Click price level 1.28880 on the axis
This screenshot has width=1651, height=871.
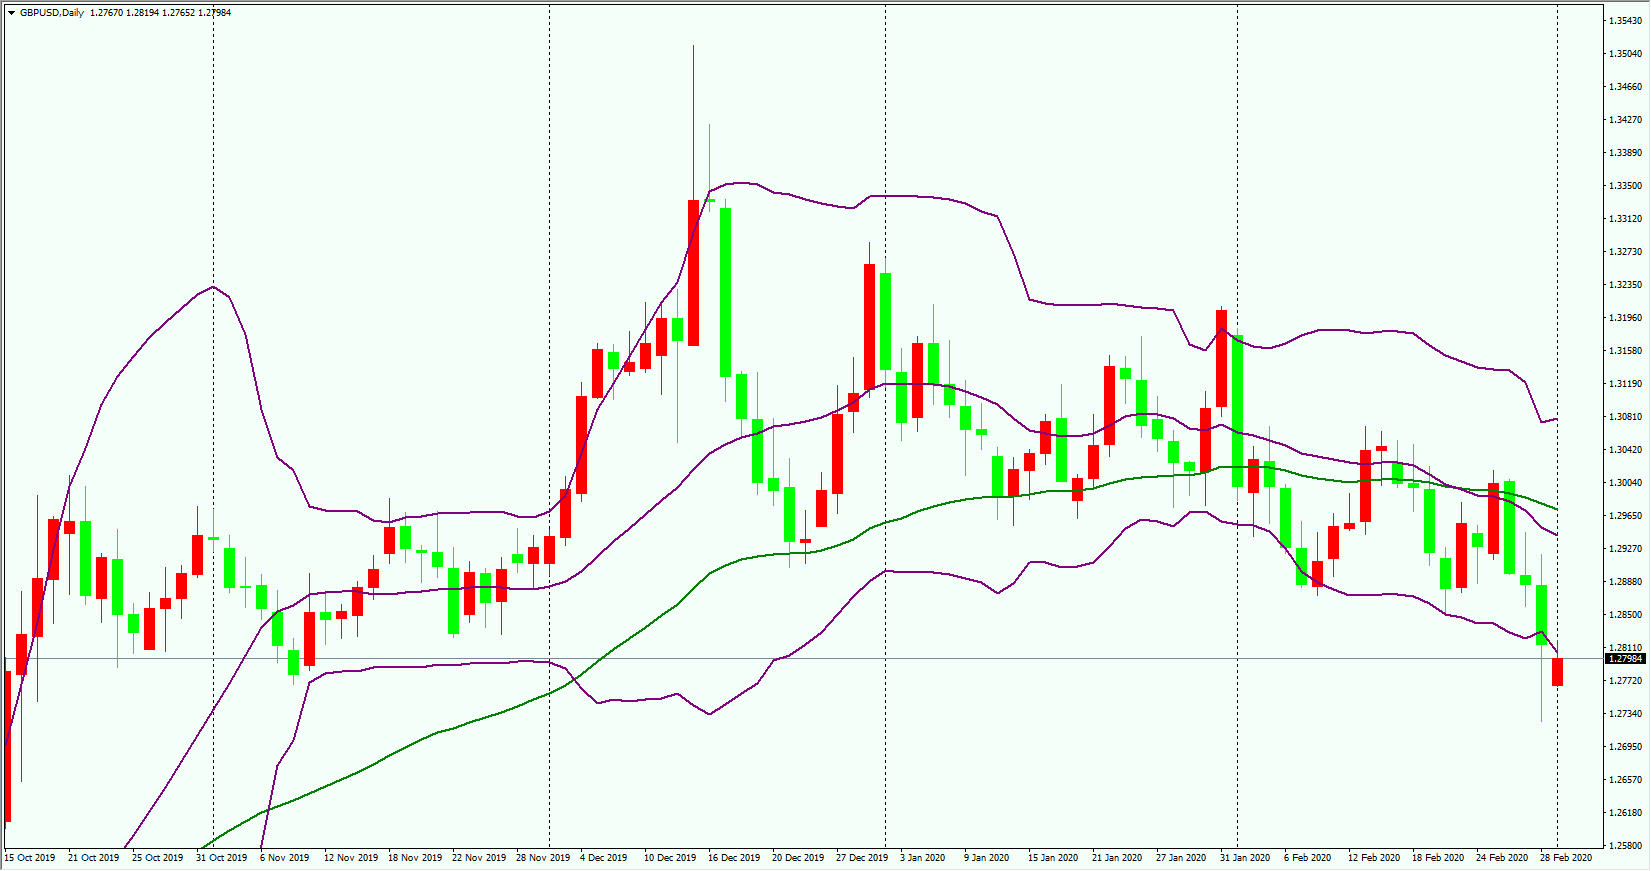[x=1625, y=582]
